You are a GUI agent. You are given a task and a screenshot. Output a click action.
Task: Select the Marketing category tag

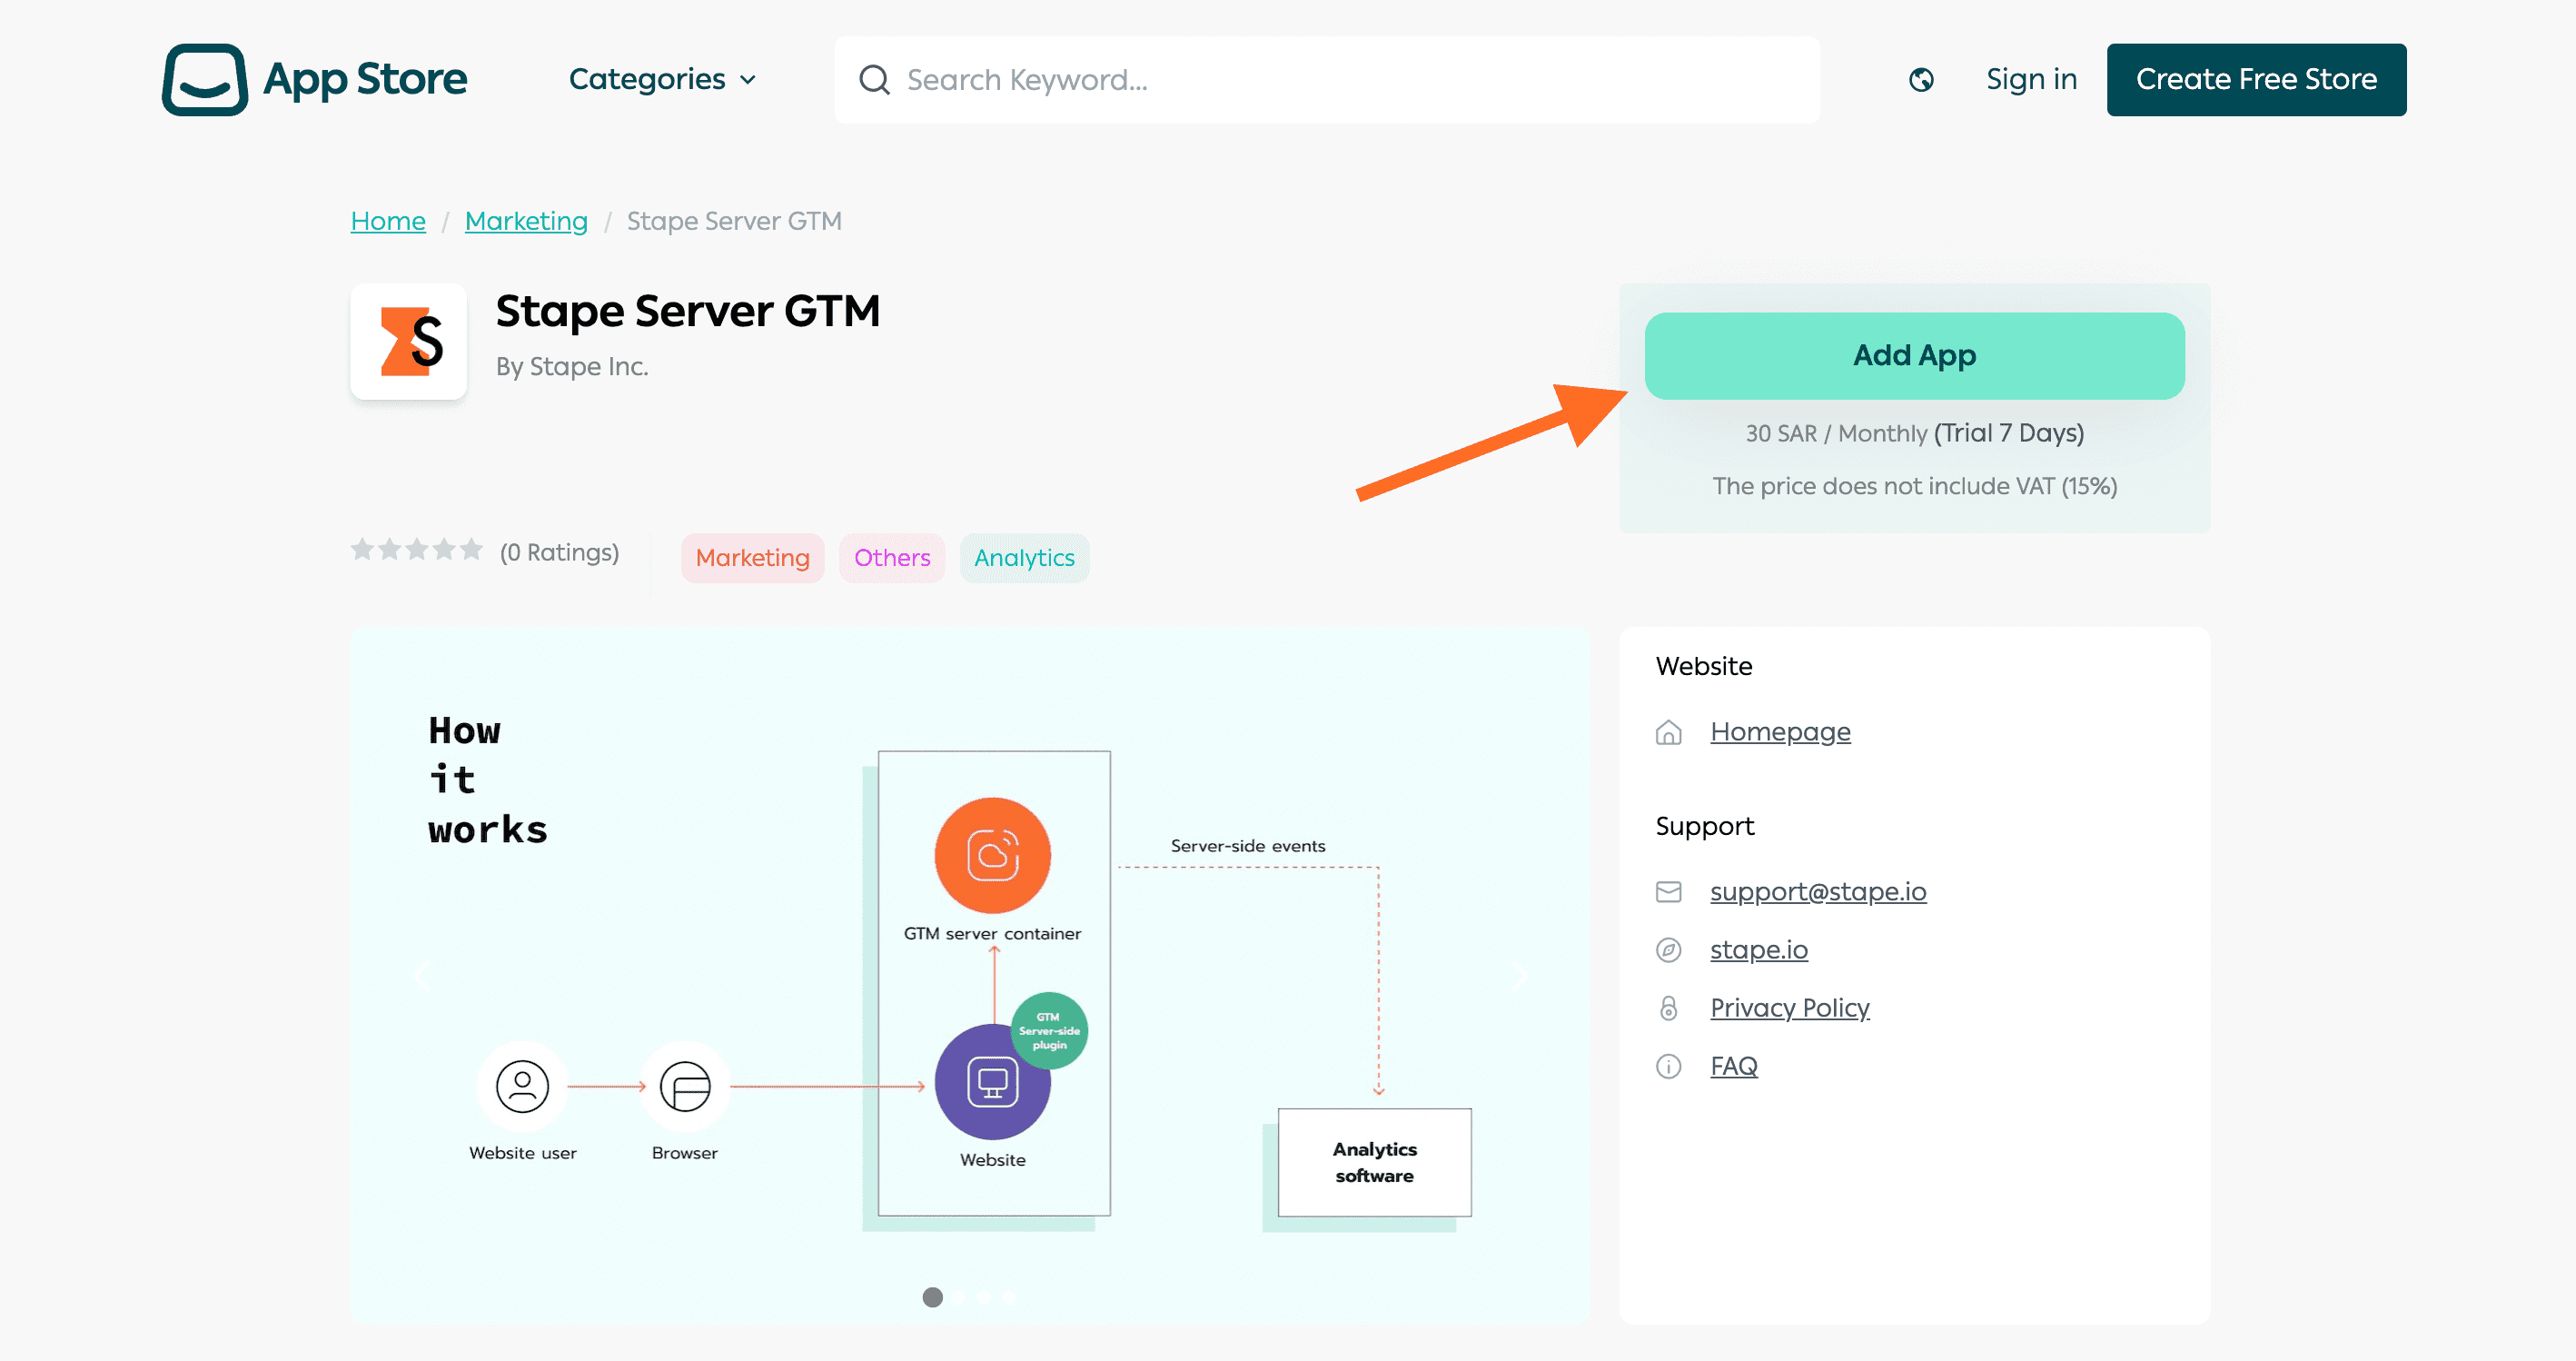pos(752,558)
